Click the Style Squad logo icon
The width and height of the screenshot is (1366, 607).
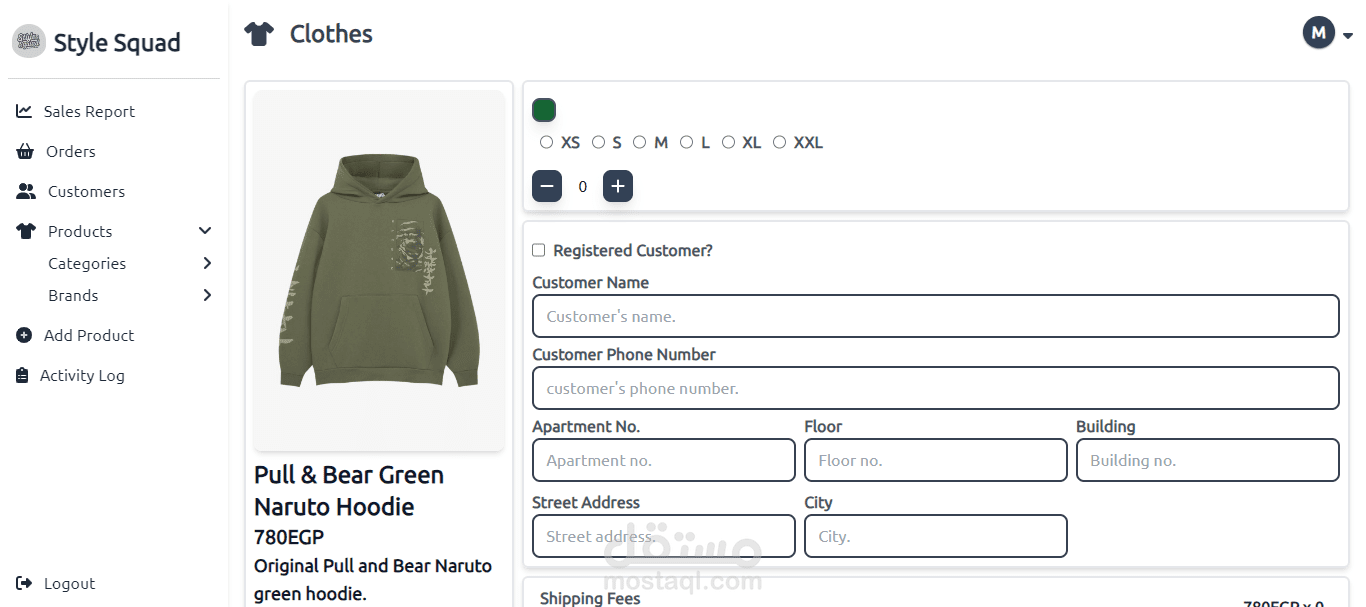[29, 42]
